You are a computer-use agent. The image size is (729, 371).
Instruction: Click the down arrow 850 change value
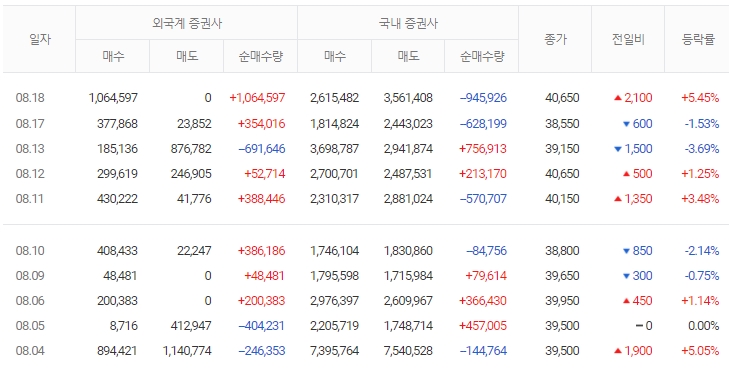pos(637,251)
